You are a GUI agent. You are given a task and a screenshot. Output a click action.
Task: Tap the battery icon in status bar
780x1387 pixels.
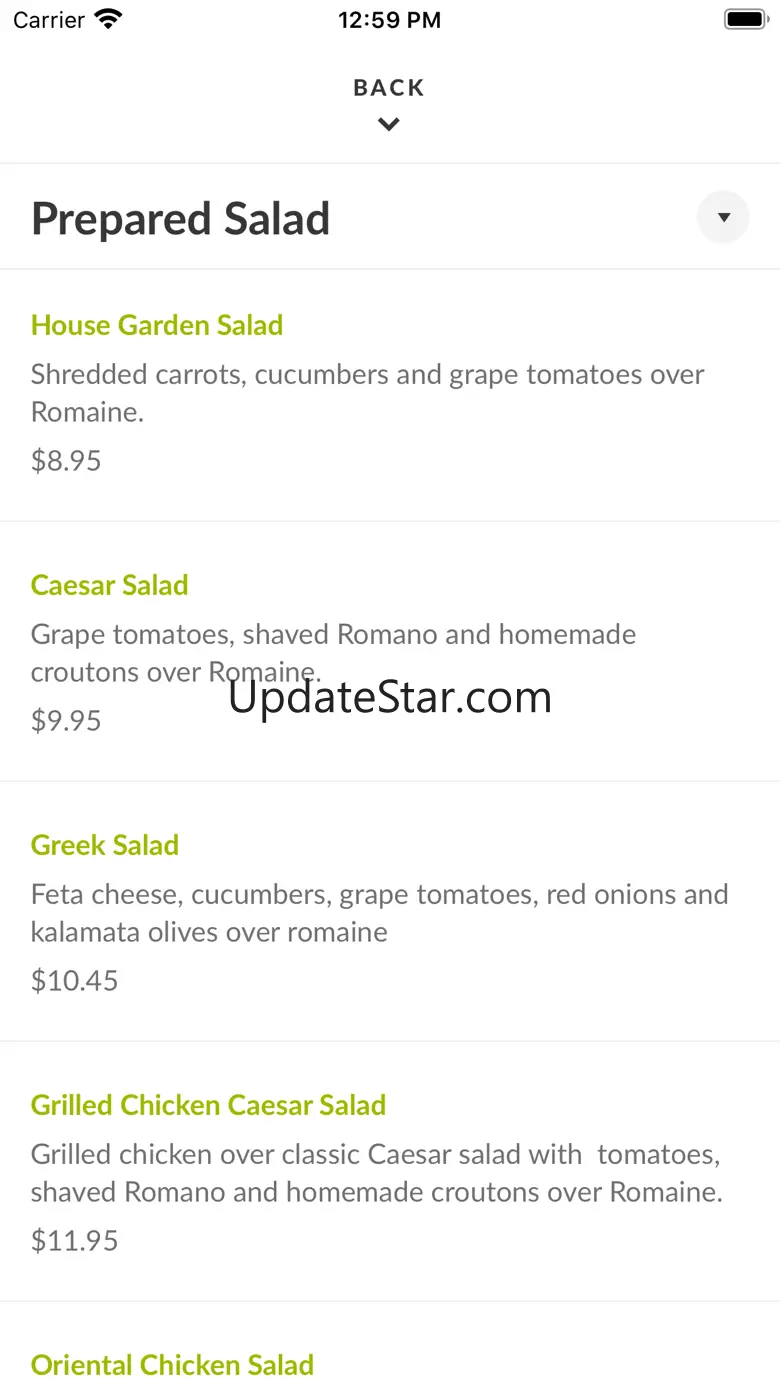pos(744,20)
